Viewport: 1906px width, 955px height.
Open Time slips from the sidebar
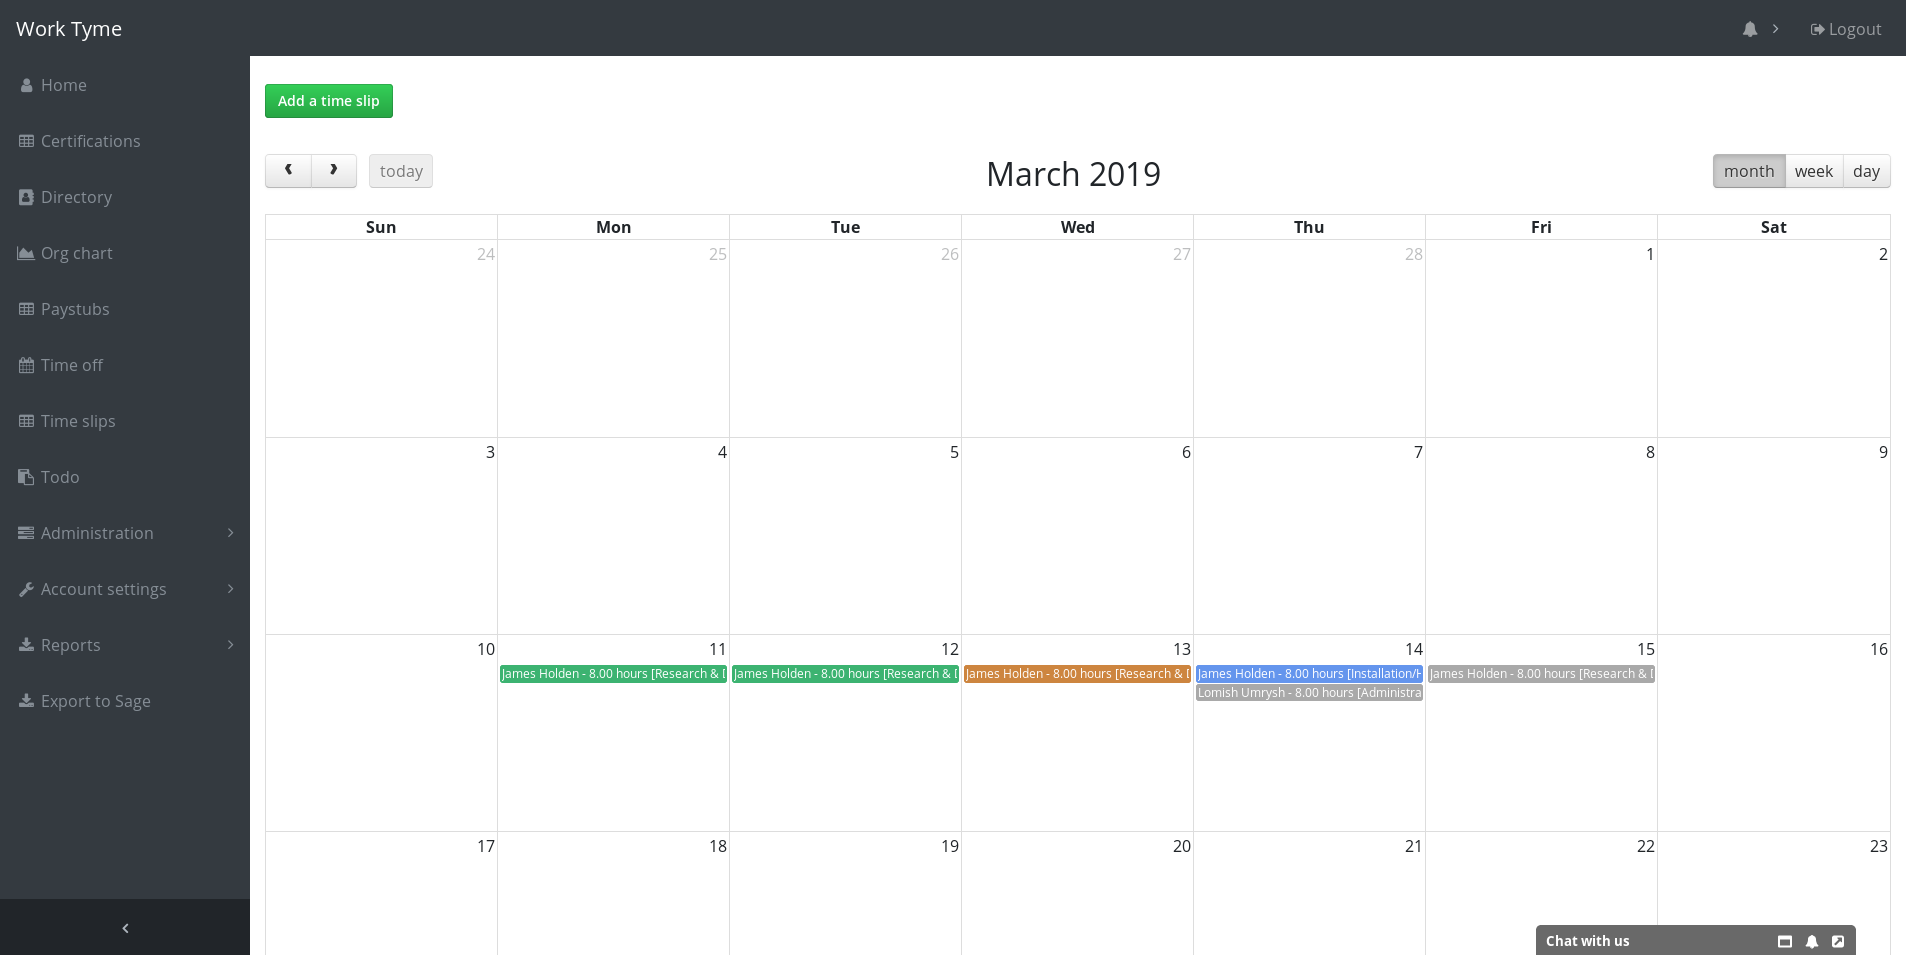pyautogui.click(x=78, y=421)
